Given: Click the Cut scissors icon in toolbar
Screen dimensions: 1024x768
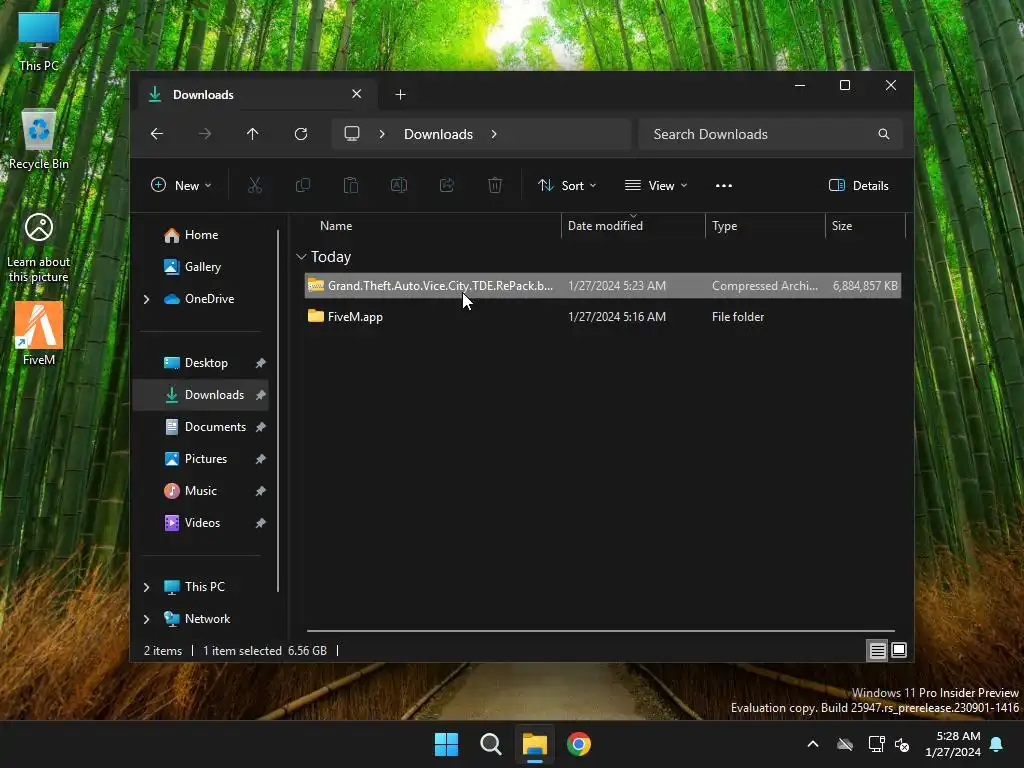Looking at the screenshot, I should 255,185.
